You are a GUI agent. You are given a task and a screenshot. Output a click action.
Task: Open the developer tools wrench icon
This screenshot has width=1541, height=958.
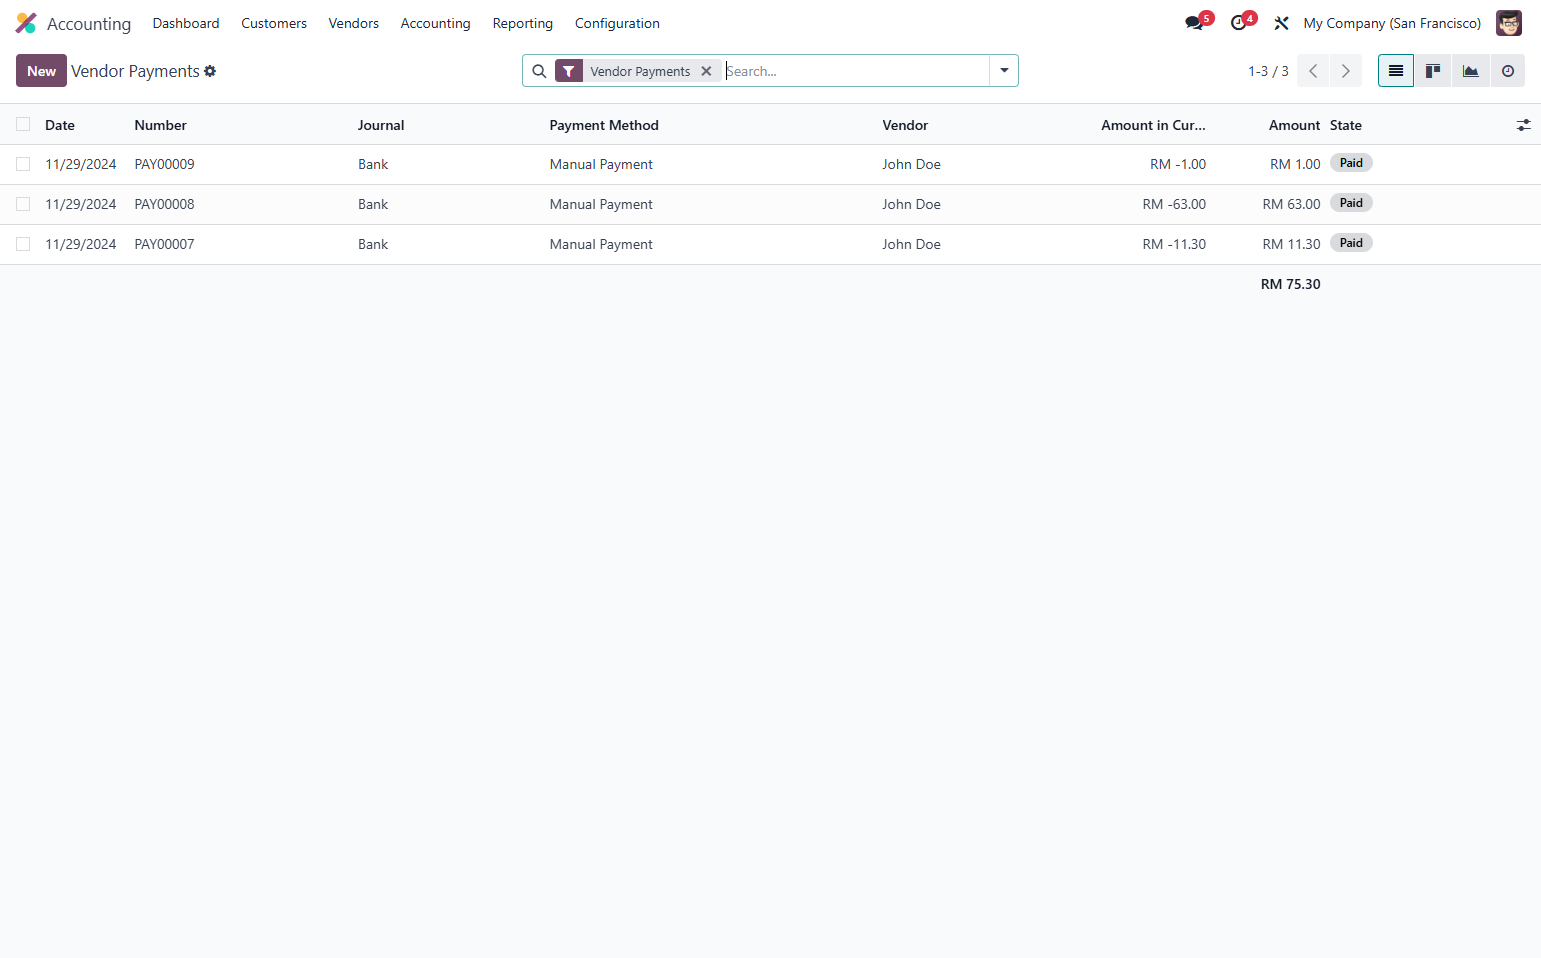point(1281,23)
